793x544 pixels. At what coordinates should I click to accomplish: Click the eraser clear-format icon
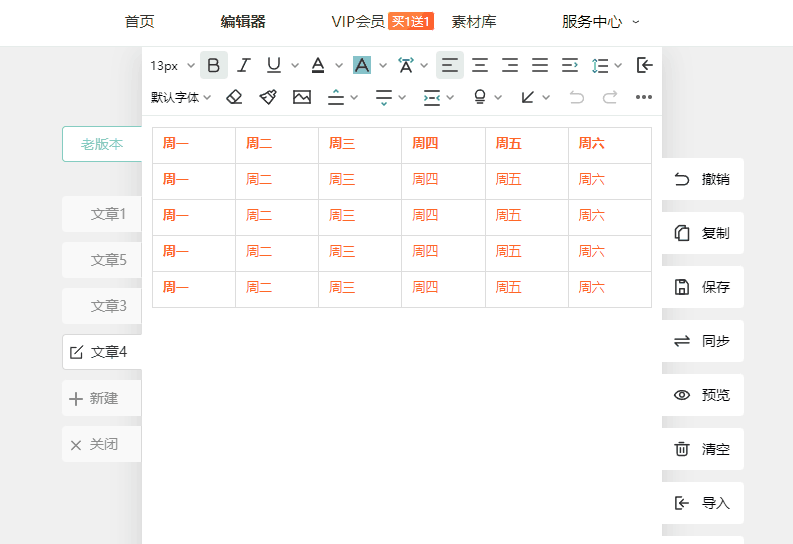(x=234, y=97)
